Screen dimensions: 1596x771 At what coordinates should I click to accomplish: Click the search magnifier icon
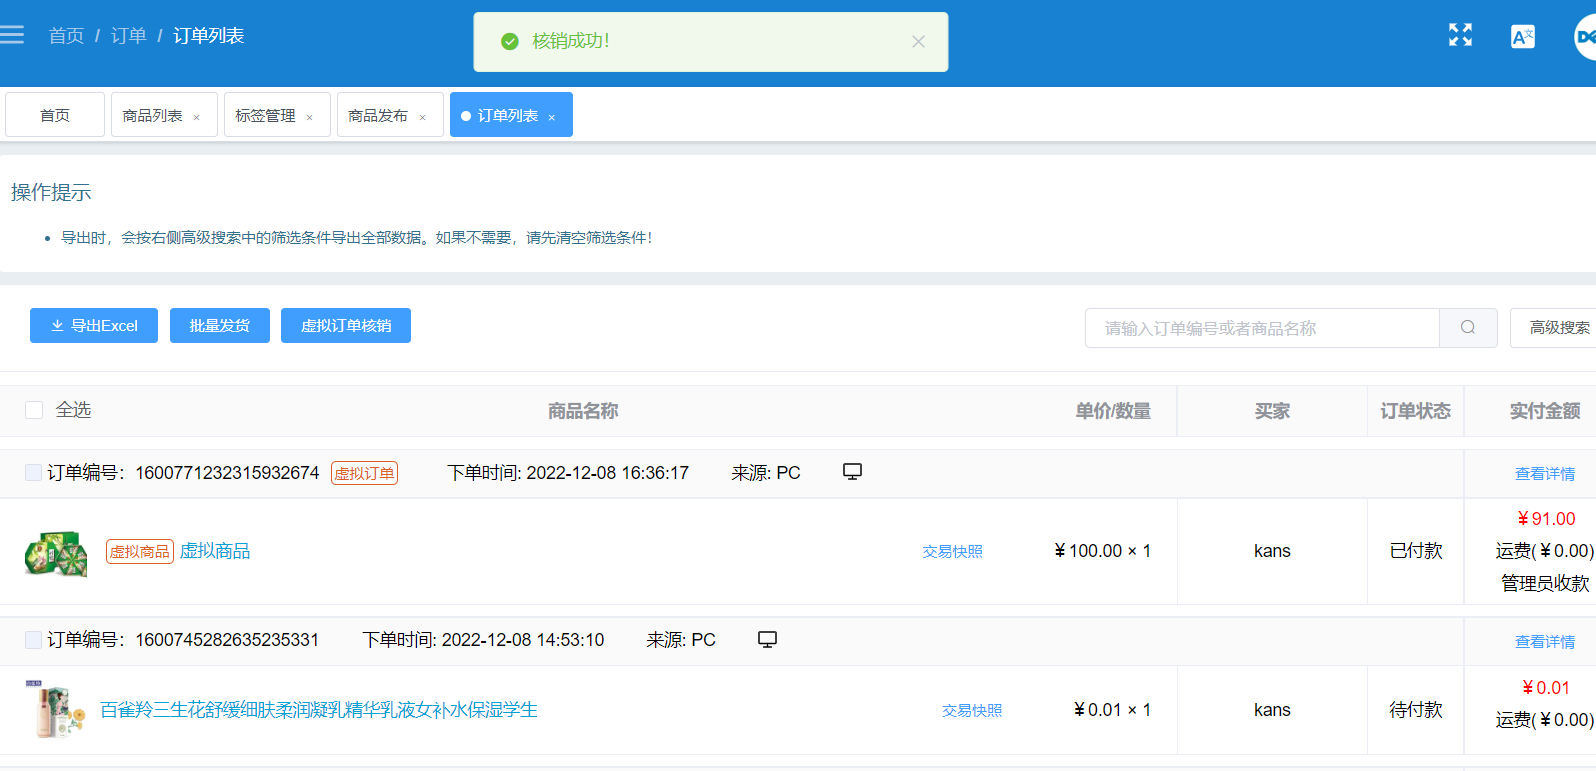(x=1468, y=327)
